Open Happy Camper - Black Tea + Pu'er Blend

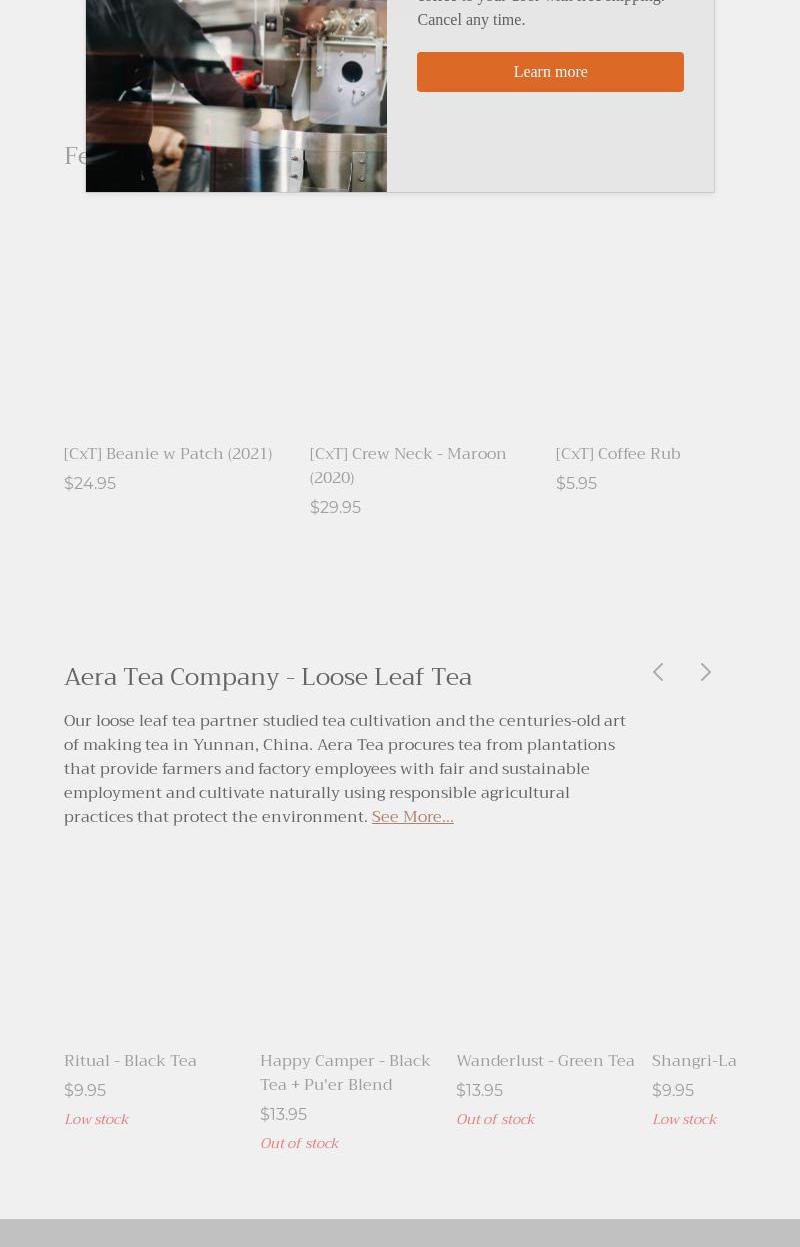tap(345, 1072)
